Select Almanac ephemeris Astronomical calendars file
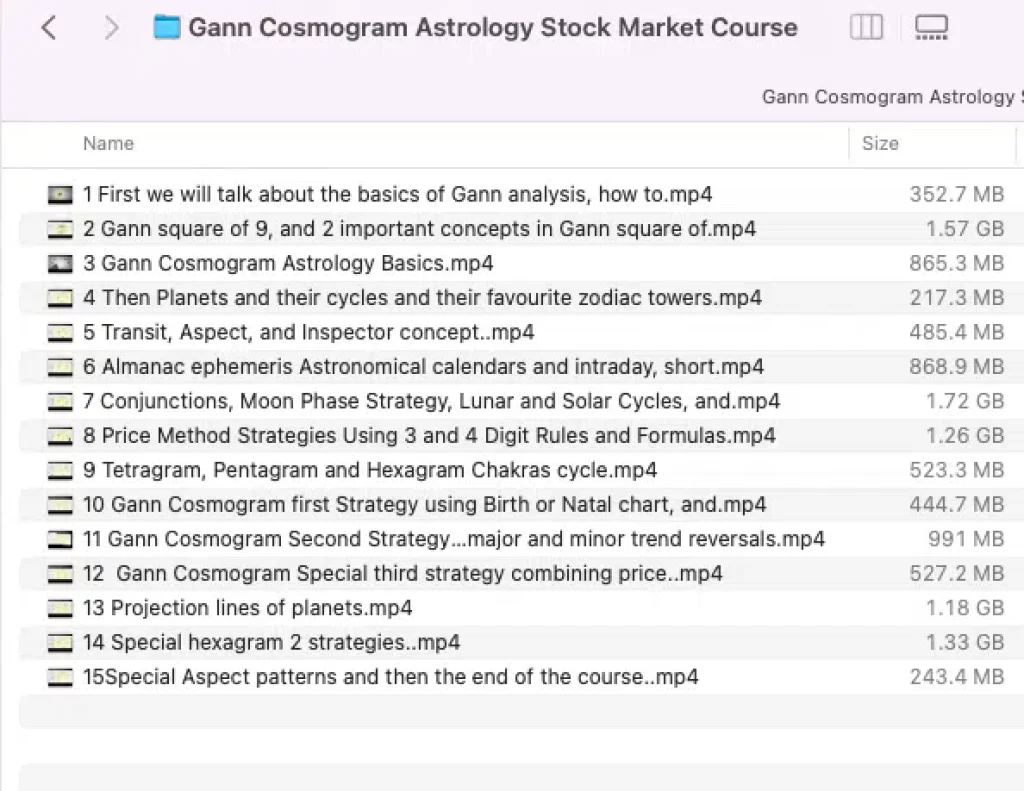This screenshot has width=1024, height=791. 423,367
